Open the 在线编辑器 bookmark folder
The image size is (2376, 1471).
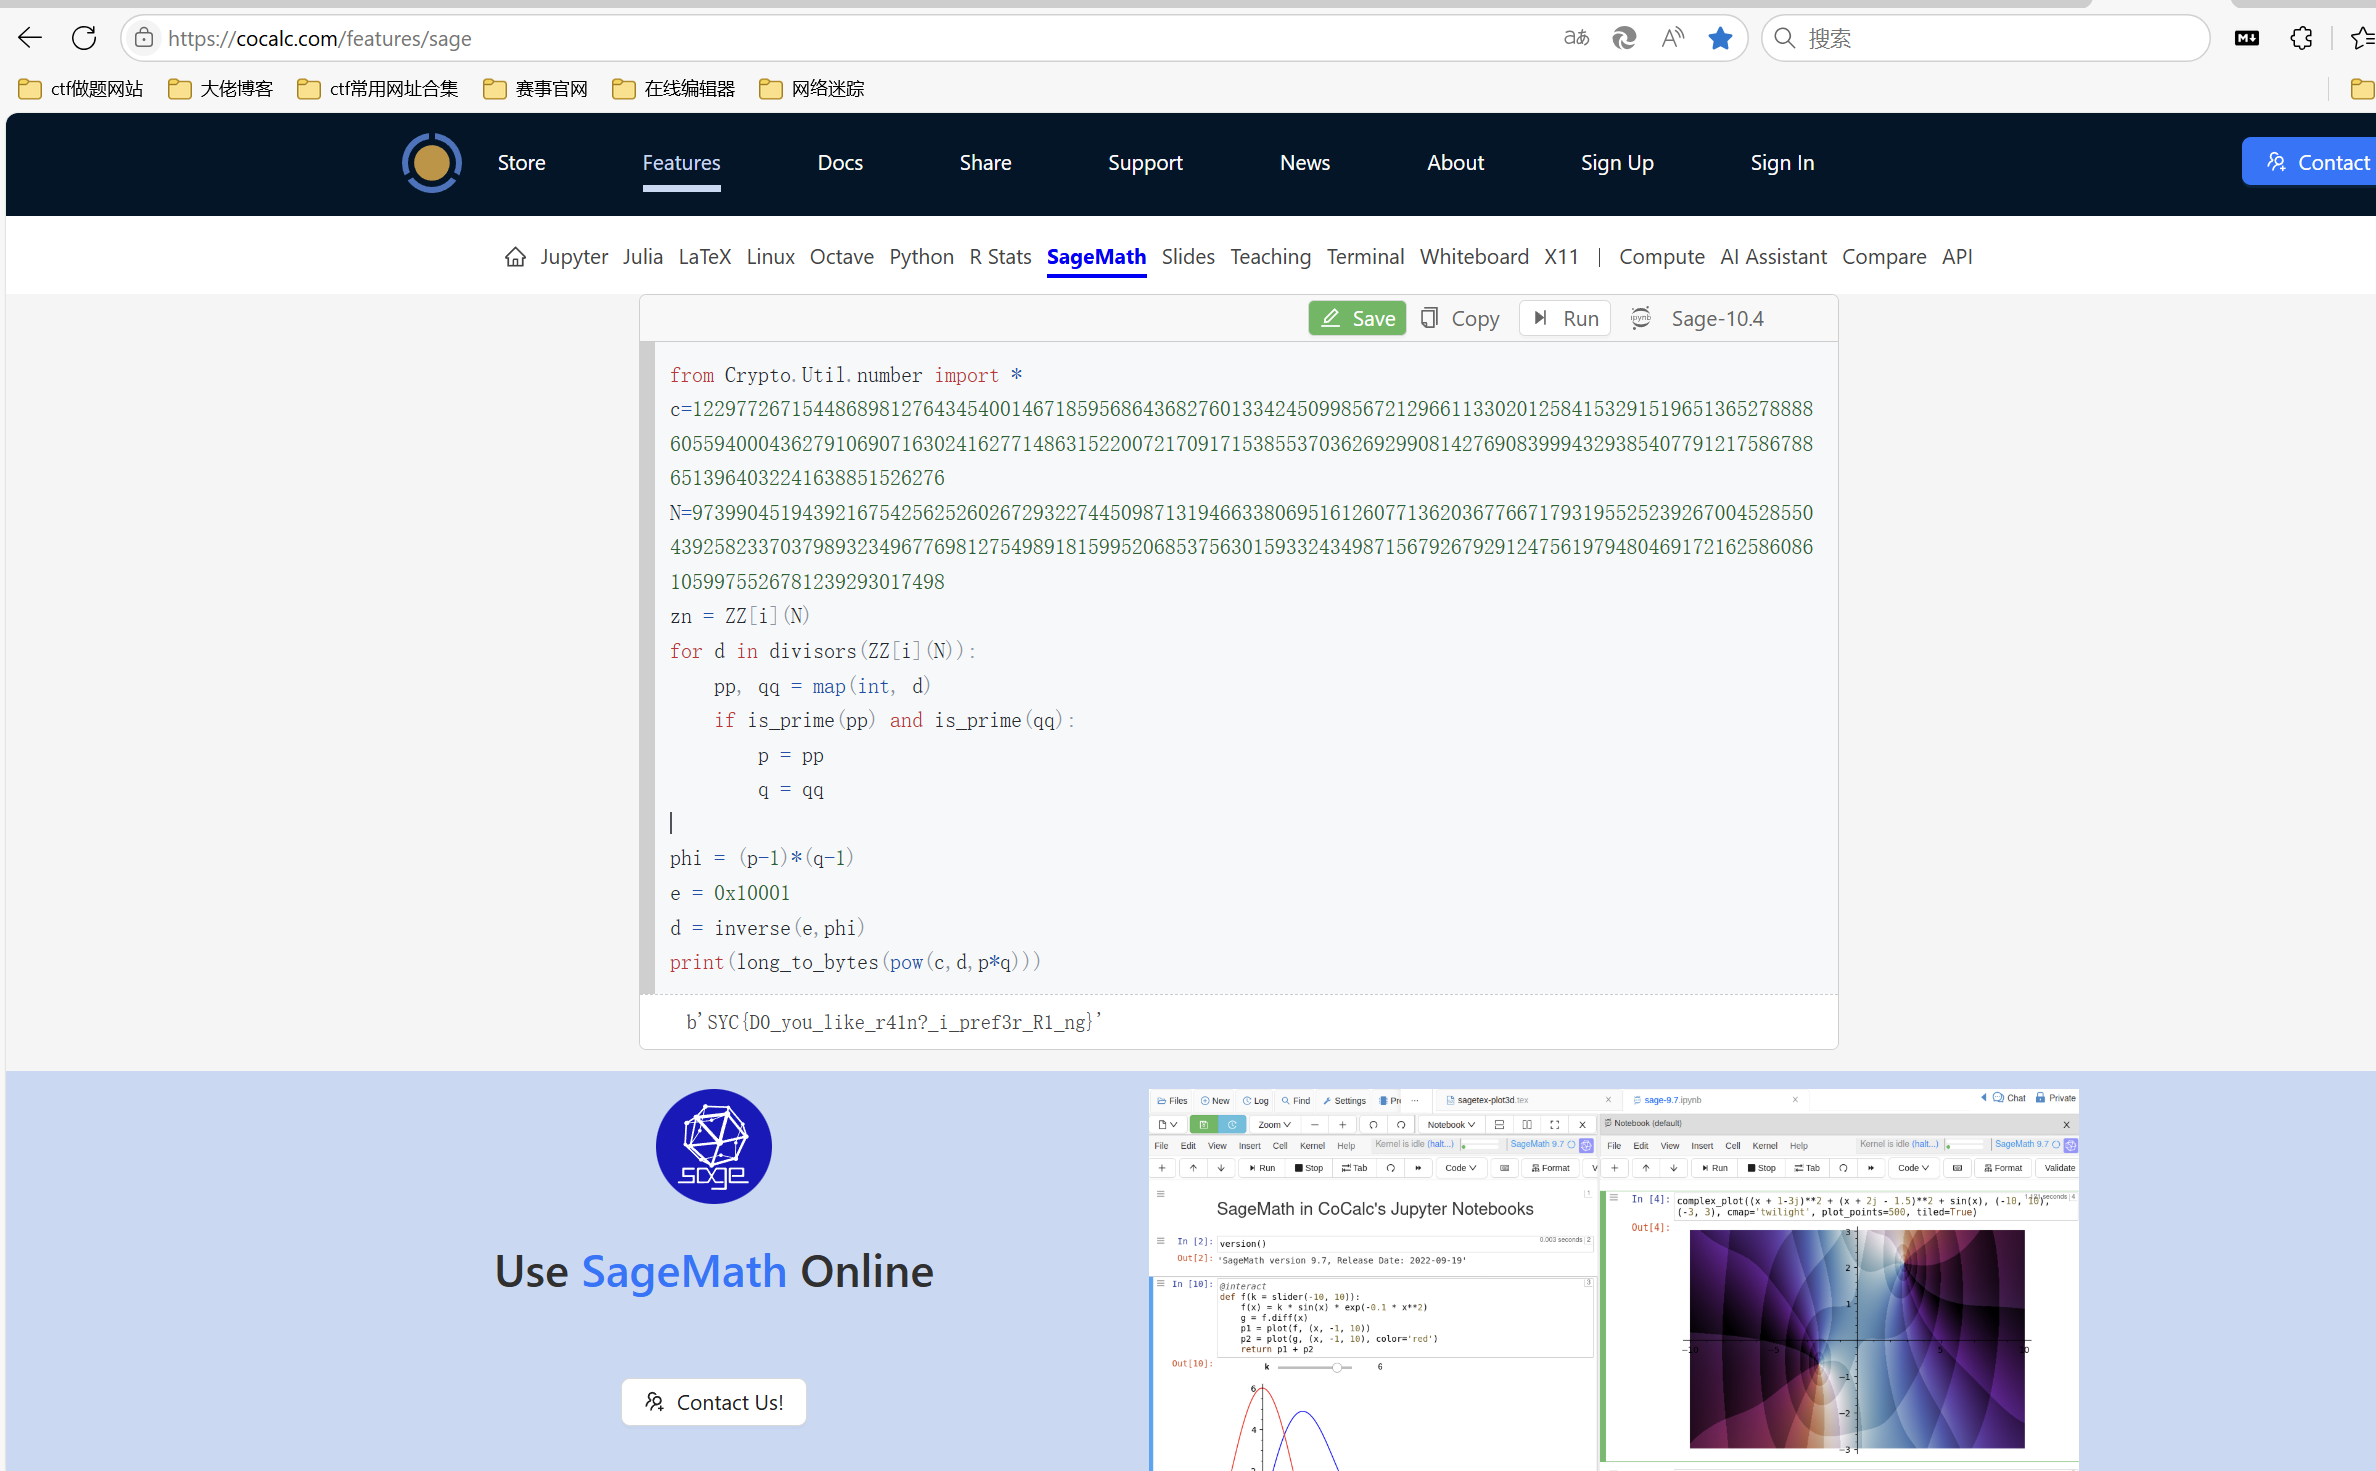point(673,89)
